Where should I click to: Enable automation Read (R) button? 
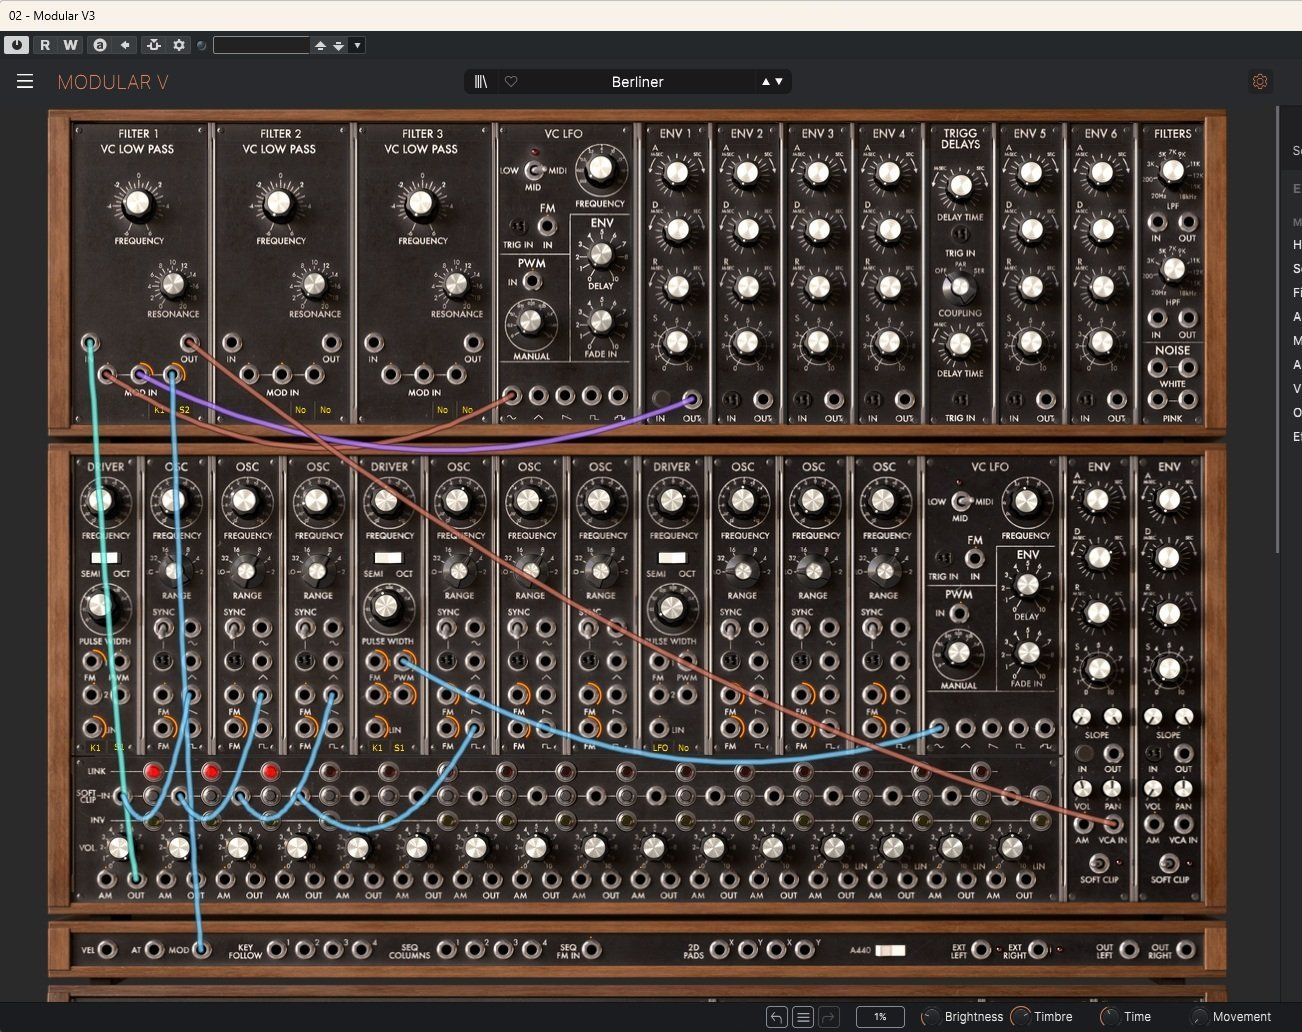[45, 45]
